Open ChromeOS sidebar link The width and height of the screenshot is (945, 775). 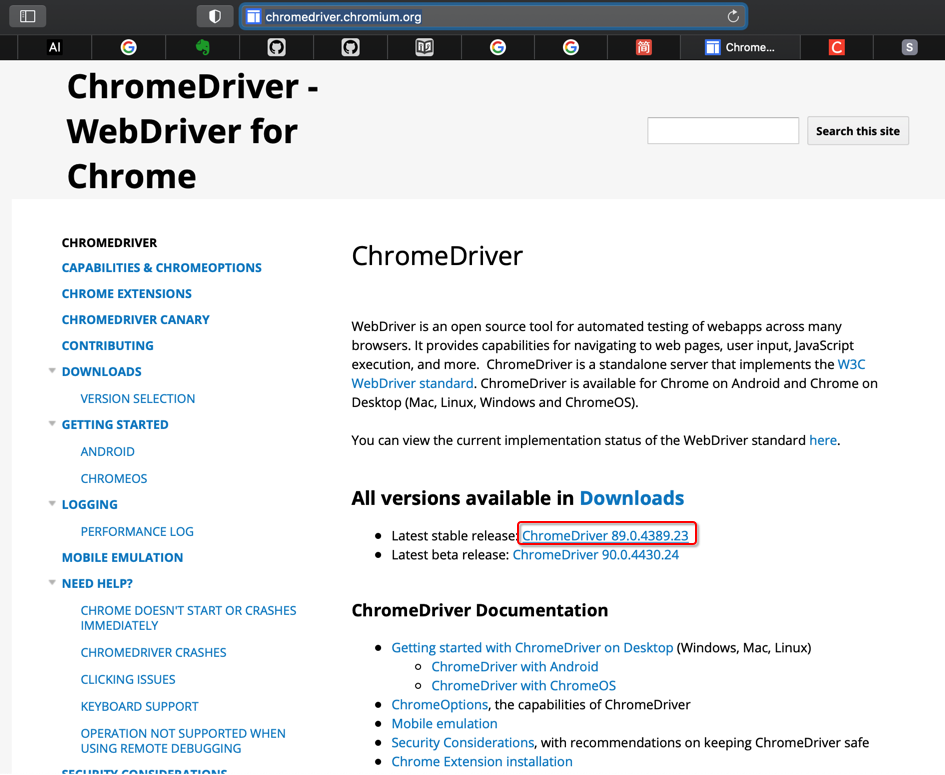[x=114, y=478]
